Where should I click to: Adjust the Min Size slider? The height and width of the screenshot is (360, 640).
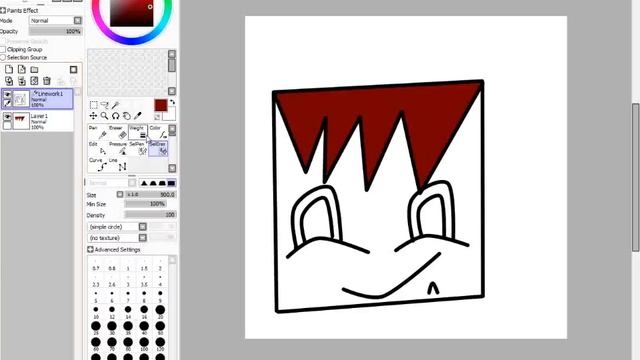pos(145,204)
